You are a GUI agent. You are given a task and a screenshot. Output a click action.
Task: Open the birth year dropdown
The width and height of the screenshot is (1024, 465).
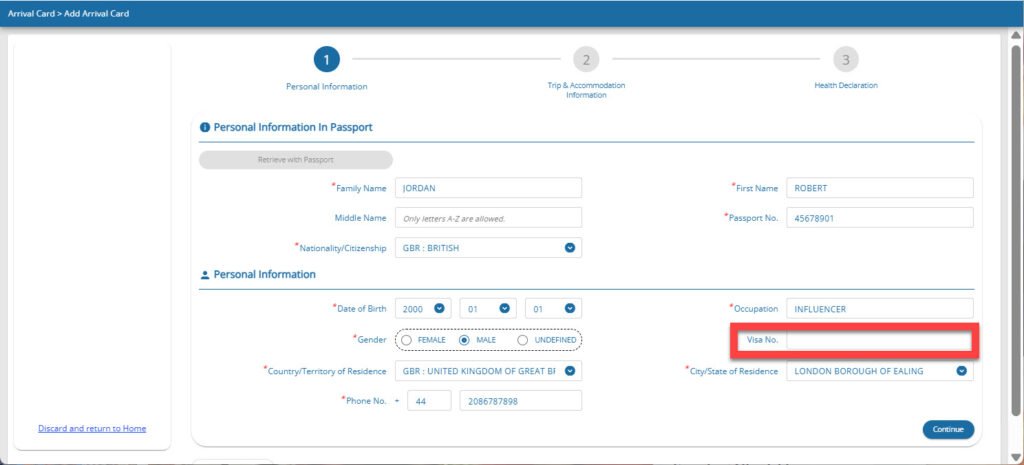coord(423,308)
